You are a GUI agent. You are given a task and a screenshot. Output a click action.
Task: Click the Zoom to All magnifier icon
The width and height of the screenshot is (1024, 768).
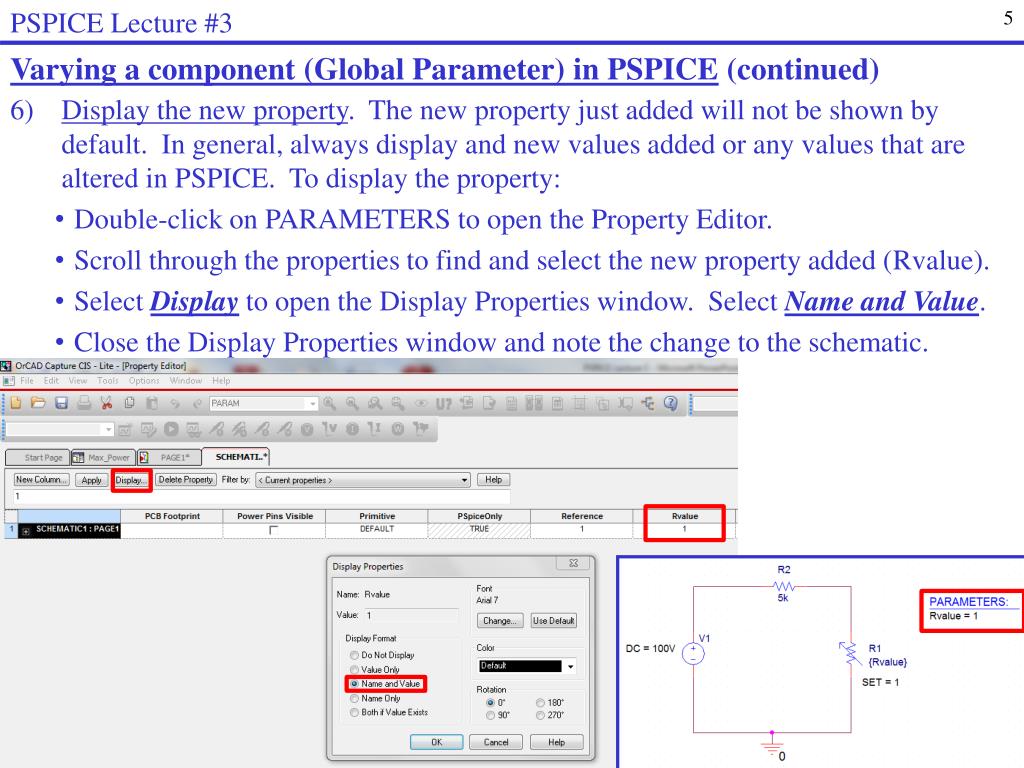(x=397, y=404)
